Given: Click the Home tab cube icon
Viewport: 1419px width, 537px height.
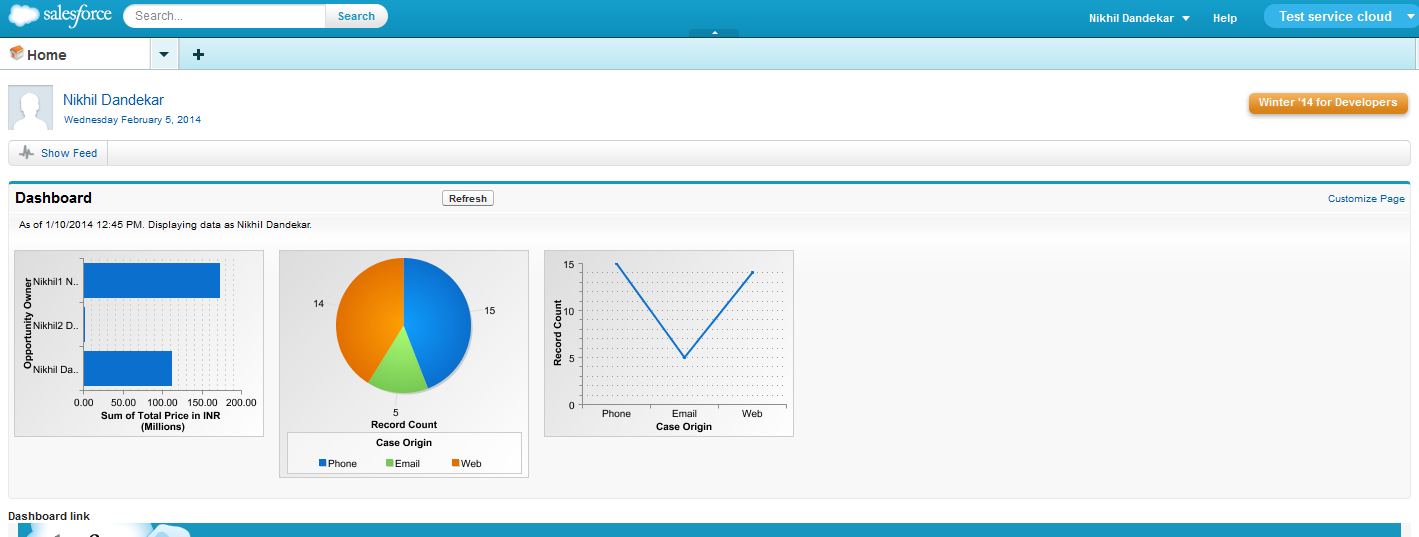Looking at the screenshot, I should pyautogui.click(x=16, y=54).
